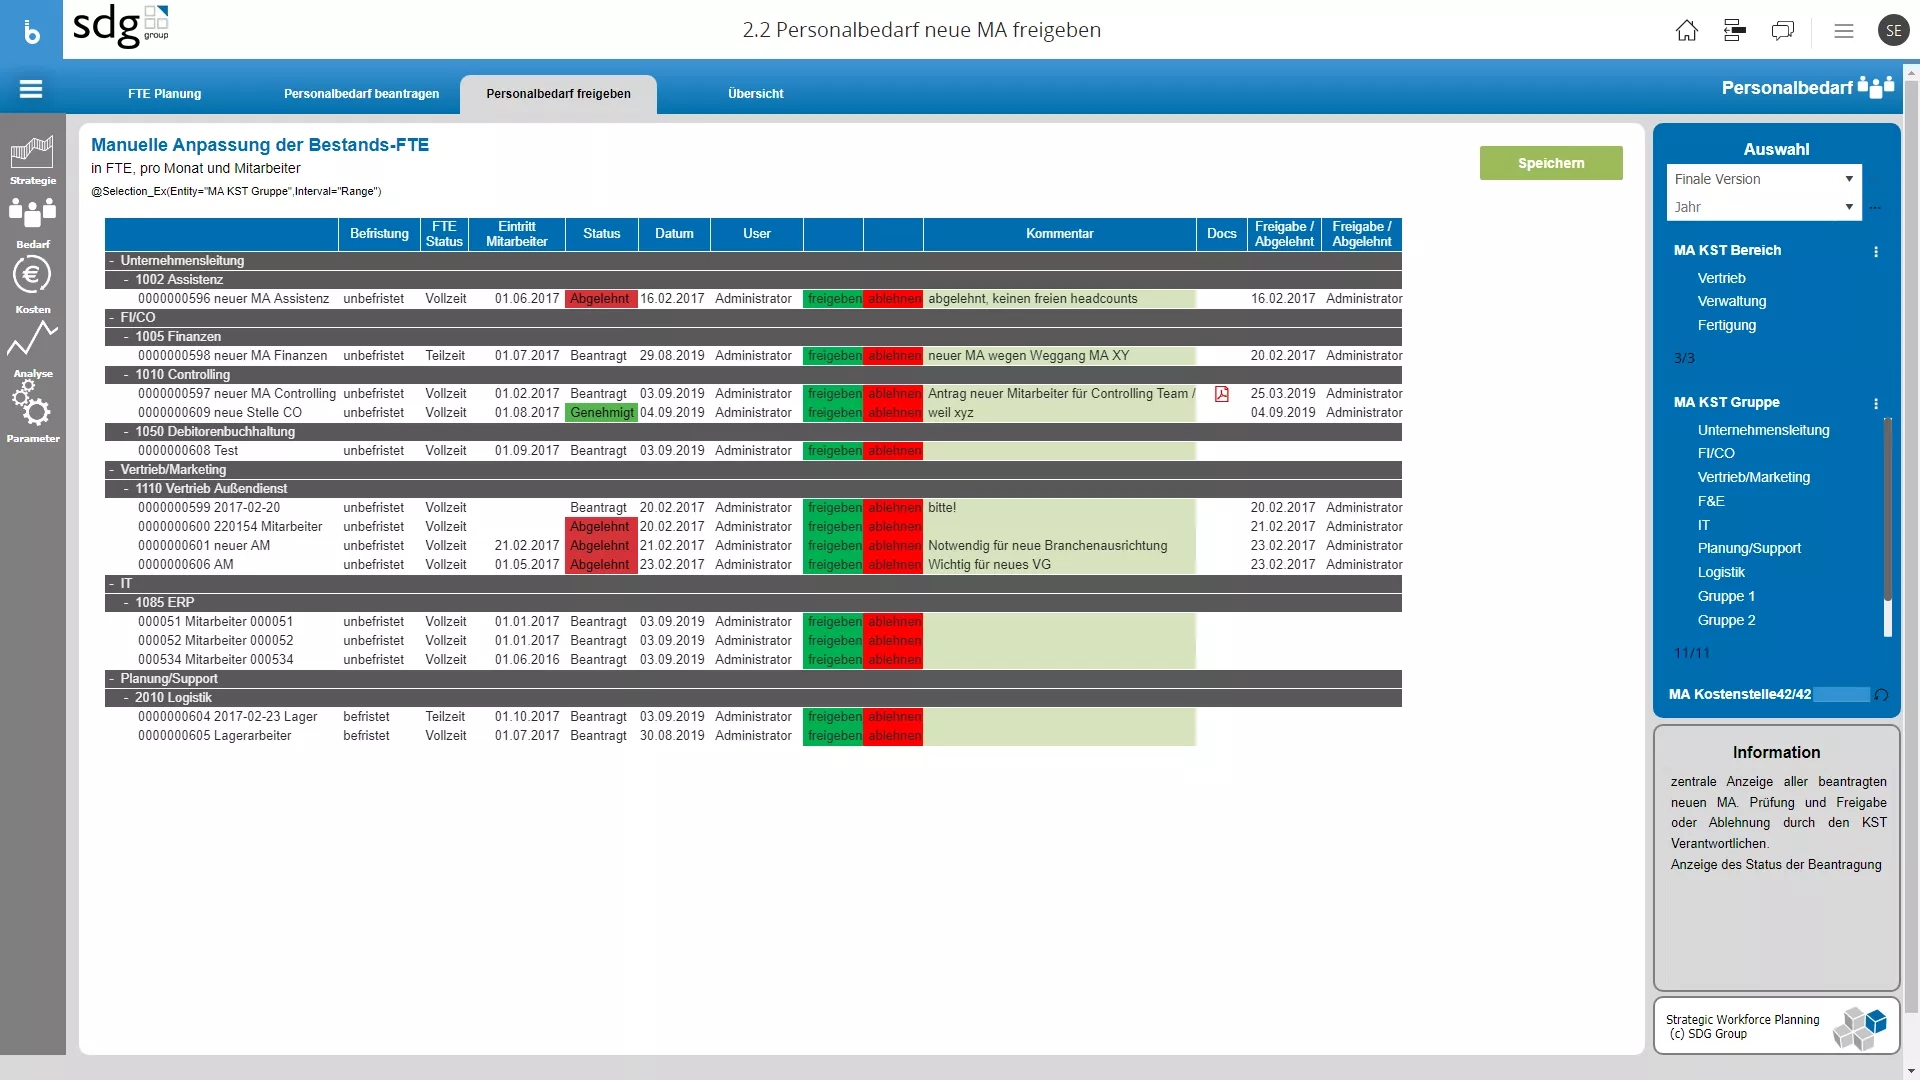Viewport: 1920px width, 1080px height.
Task: Reset the MA Kostenstelle selection
Action: [1881, 695]
